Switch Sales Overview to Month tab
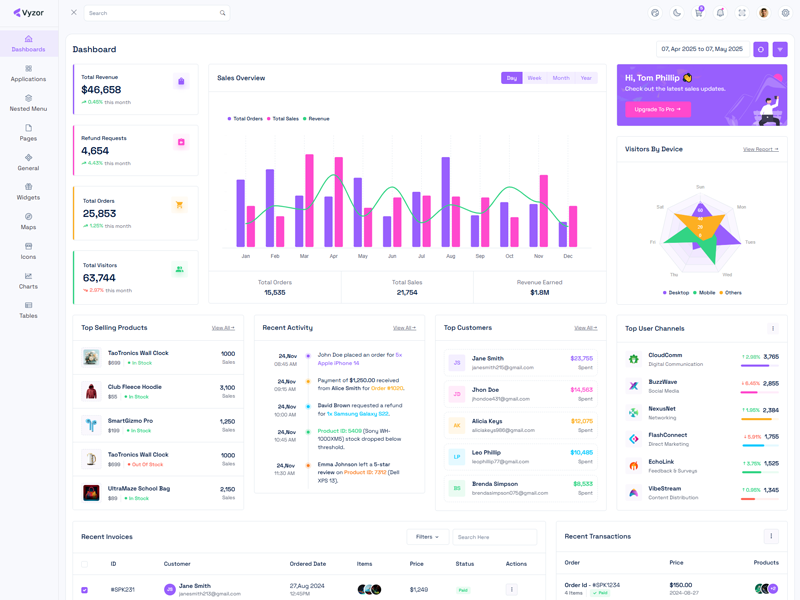800x600 pixels. (561, 78)
